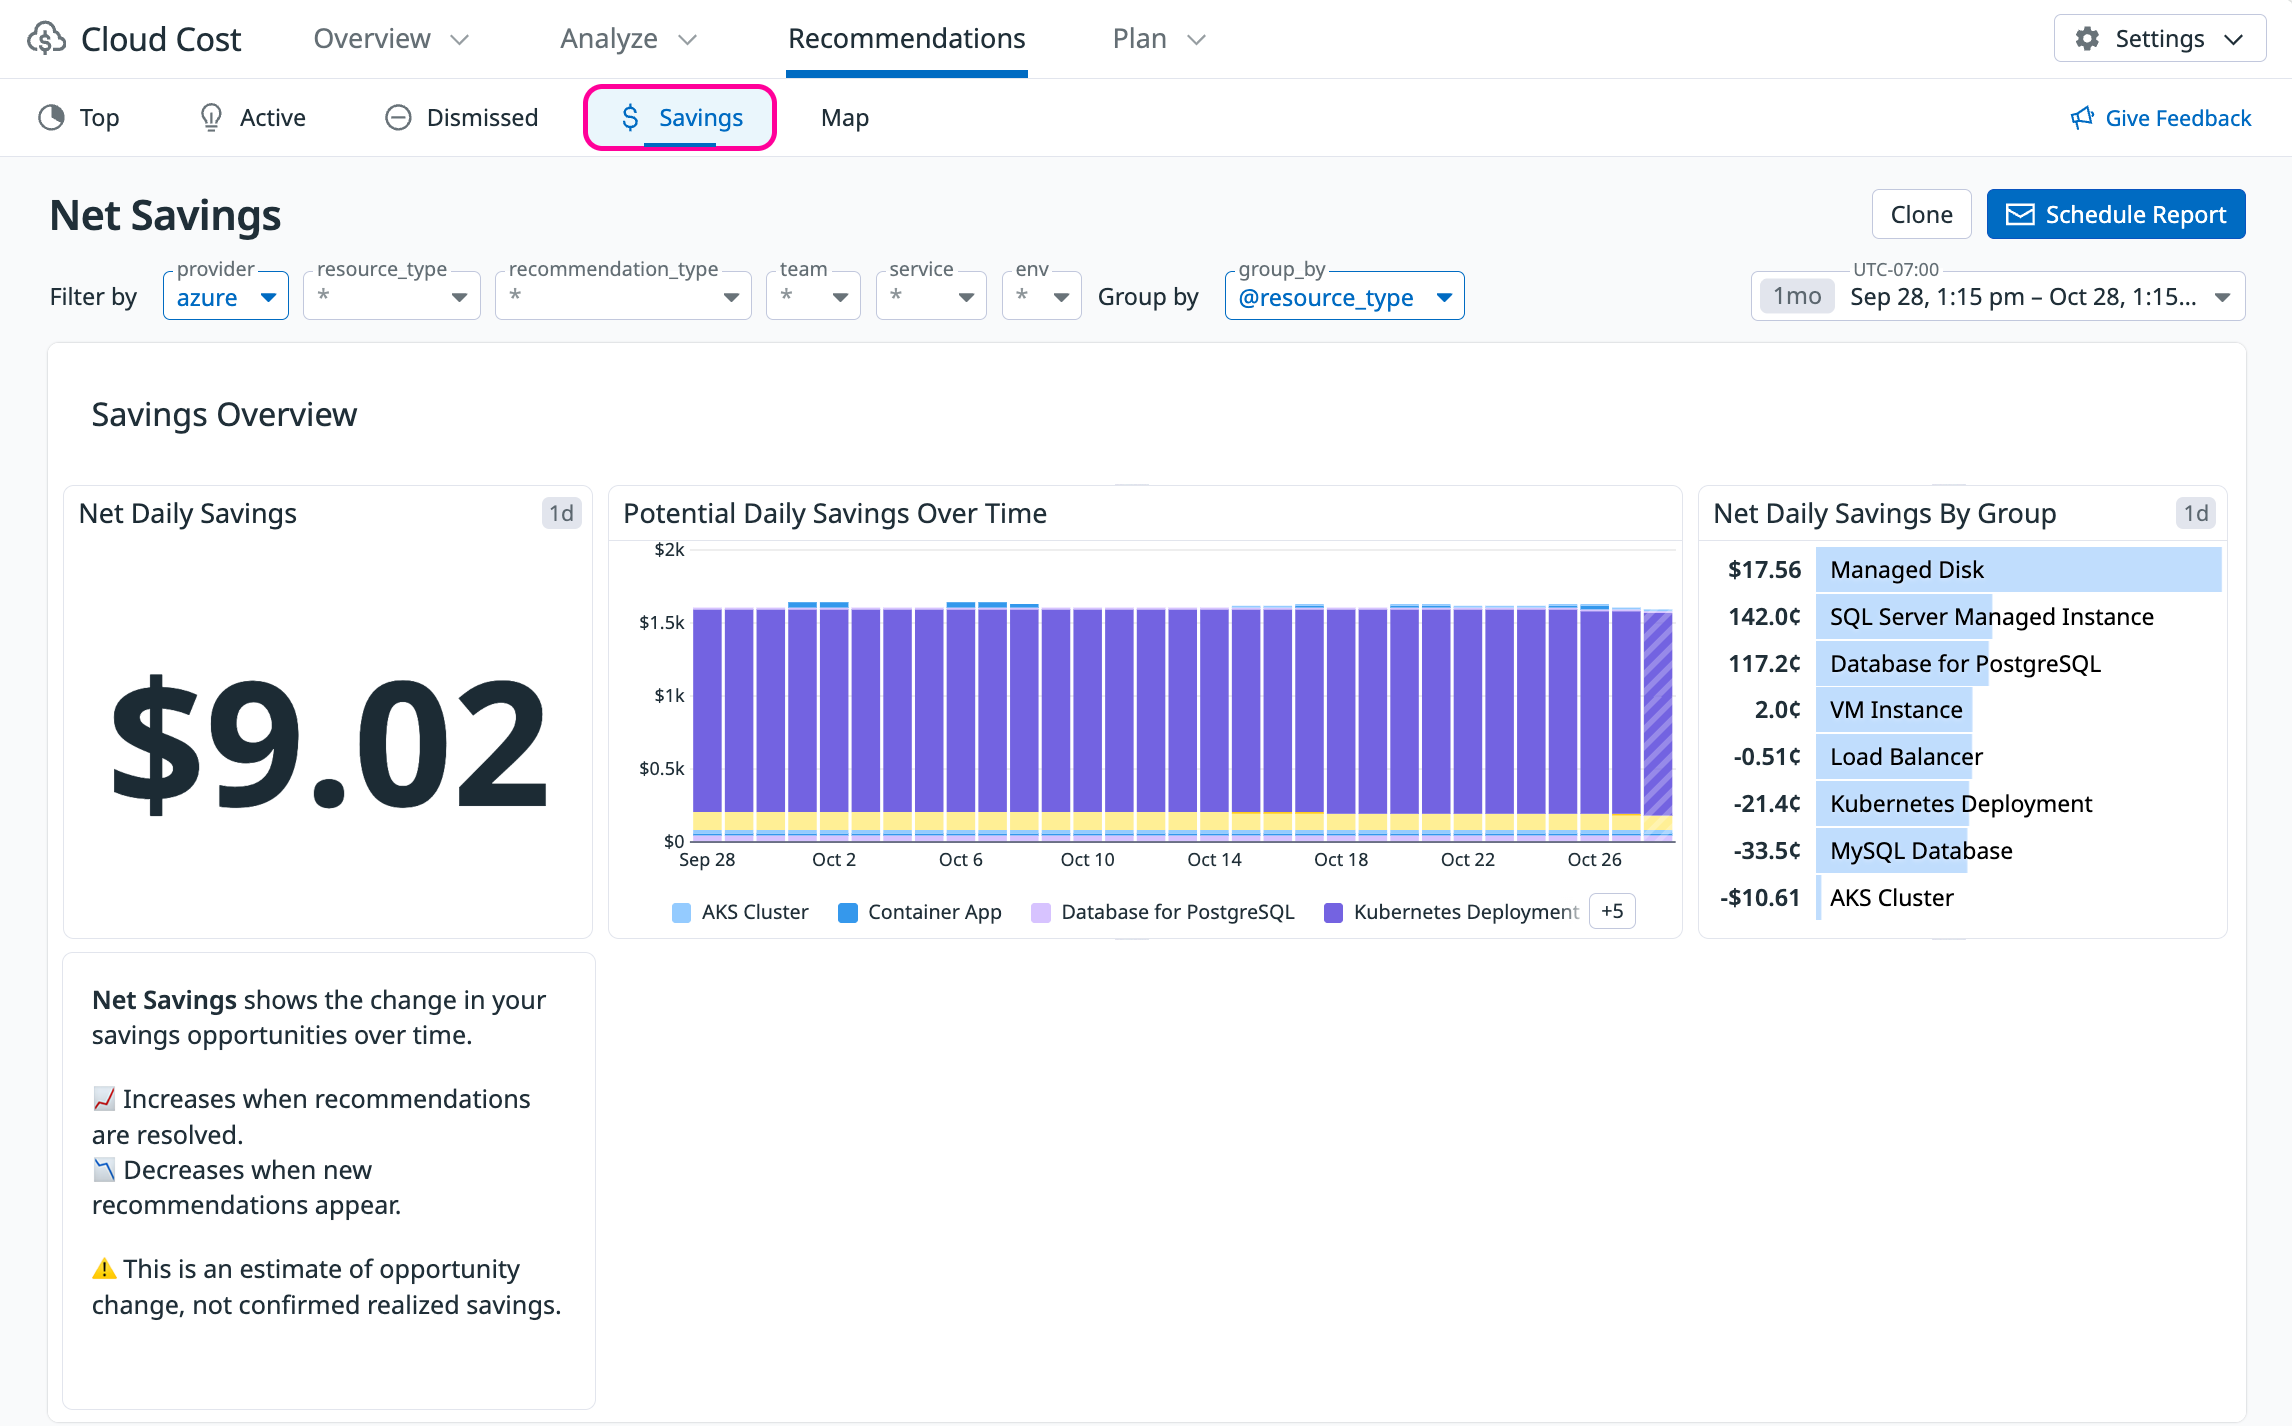Toggle the Container App legend entry

[933, 912]
